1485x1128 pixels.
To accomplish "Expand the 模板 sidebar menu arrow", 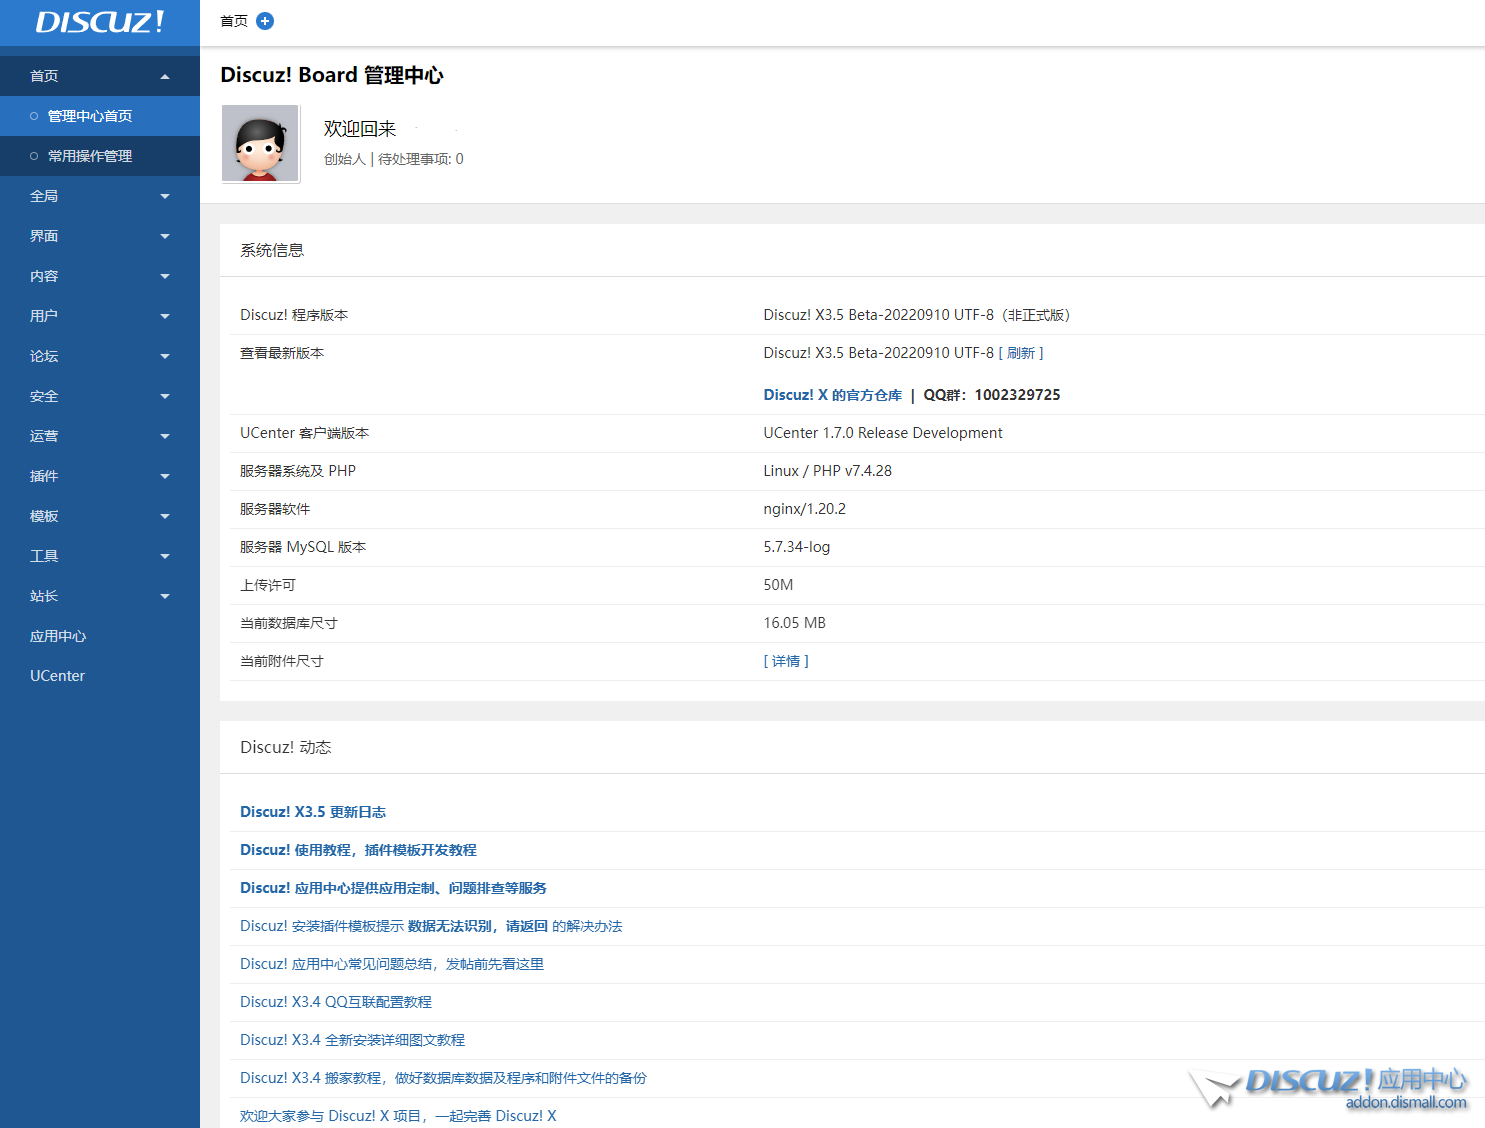I will 165,517.
